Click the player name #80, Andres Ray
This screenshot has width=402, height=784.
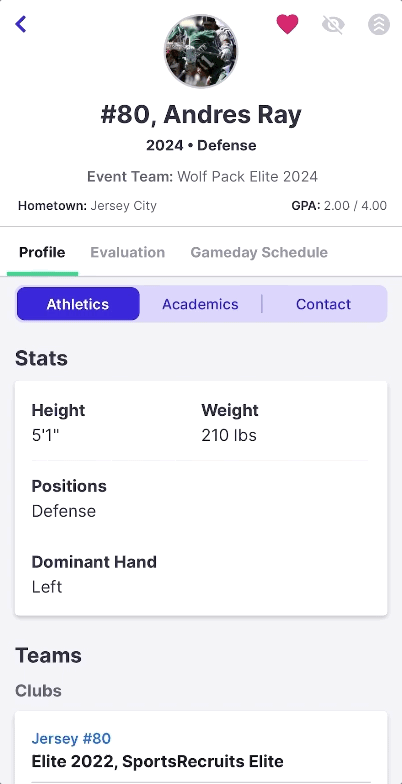(x=201, y=114)
